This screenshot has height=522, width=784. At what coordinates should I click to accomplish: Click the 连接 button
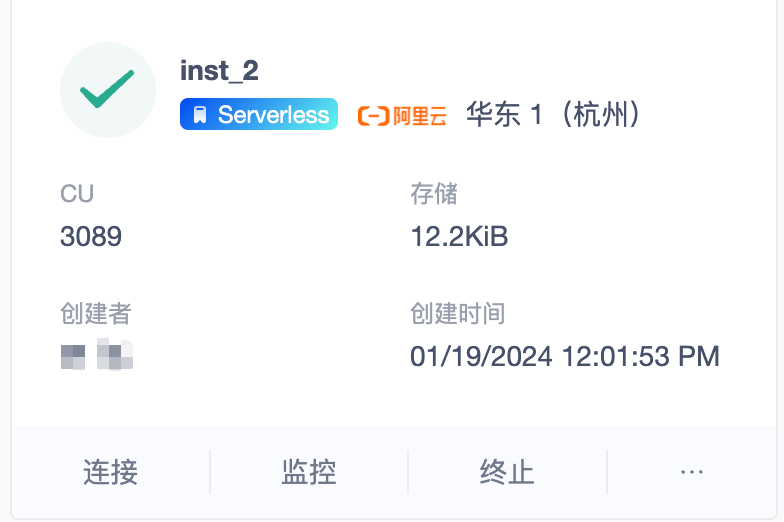[110, 471]
